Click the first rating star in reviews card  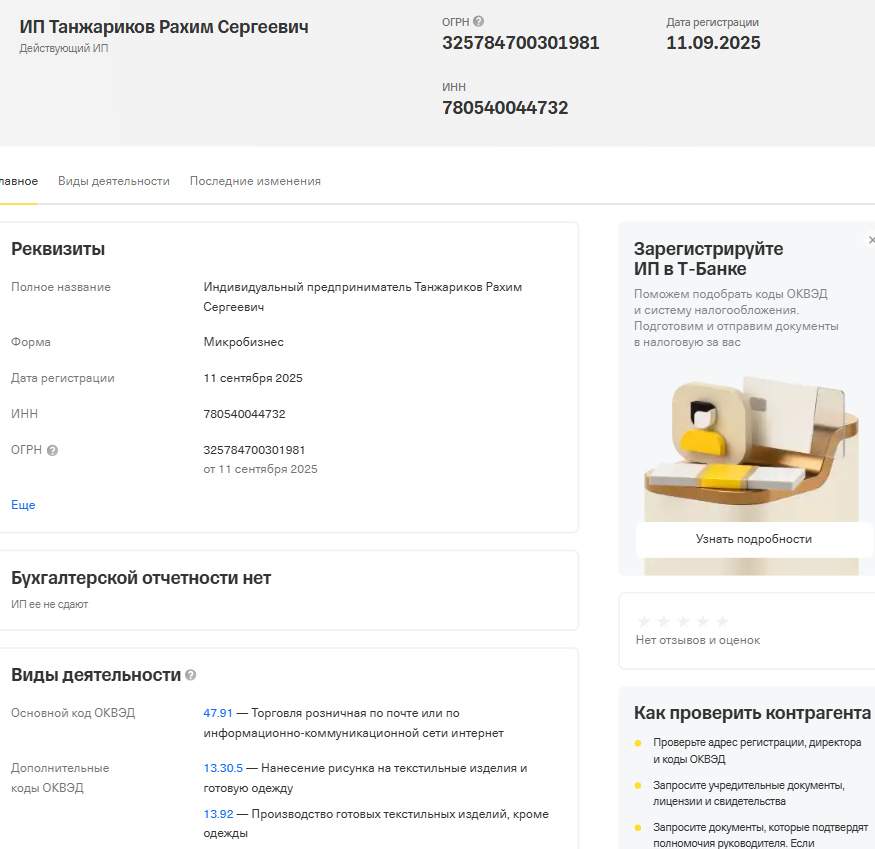point(644,621)
